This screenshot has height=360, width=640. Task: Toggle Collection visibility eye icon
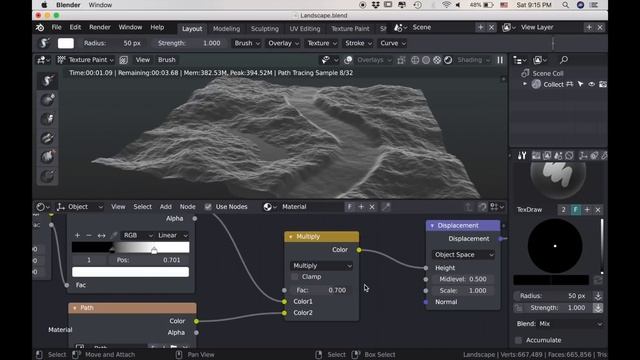coord(591,84)
